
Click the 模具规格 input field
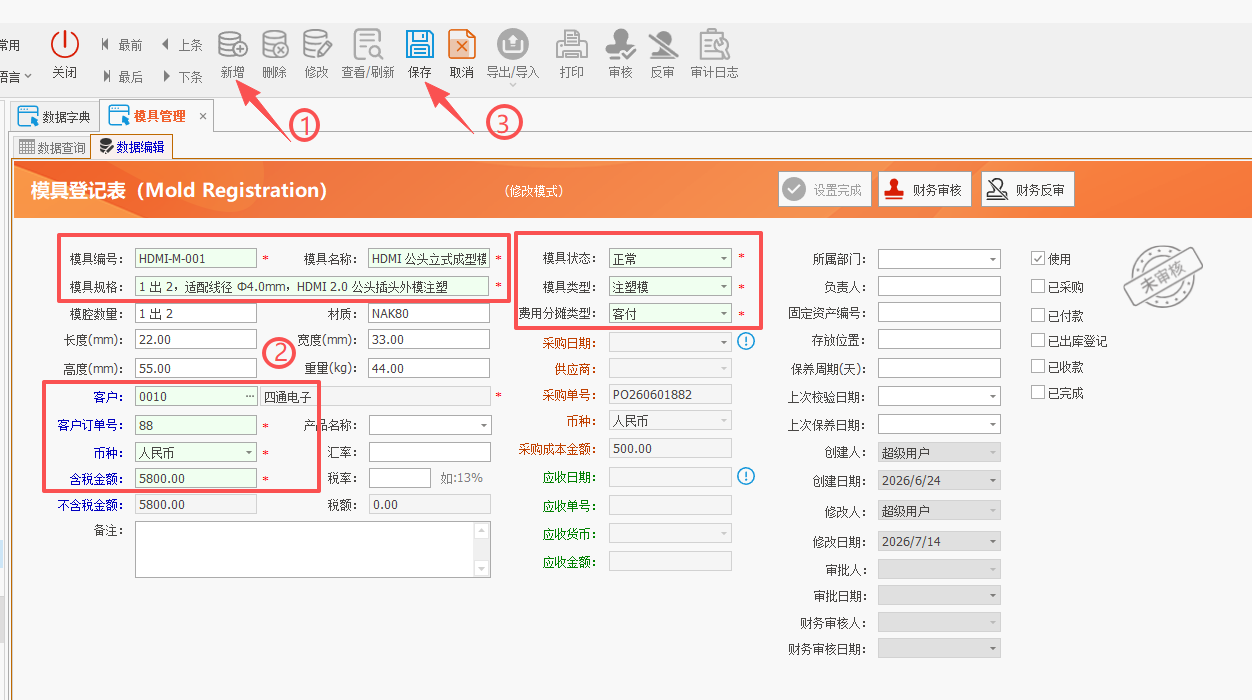coord(312,287)
